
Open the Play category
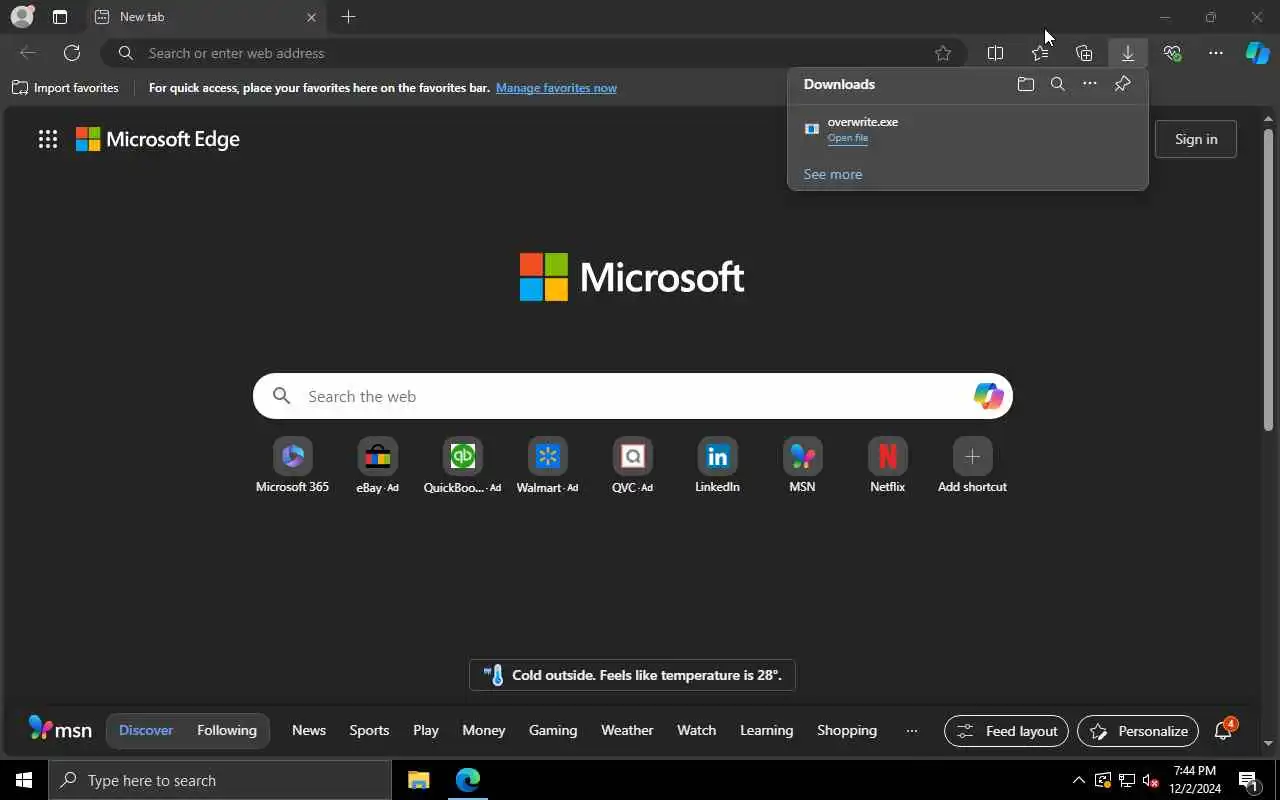(x=426, y=730)
